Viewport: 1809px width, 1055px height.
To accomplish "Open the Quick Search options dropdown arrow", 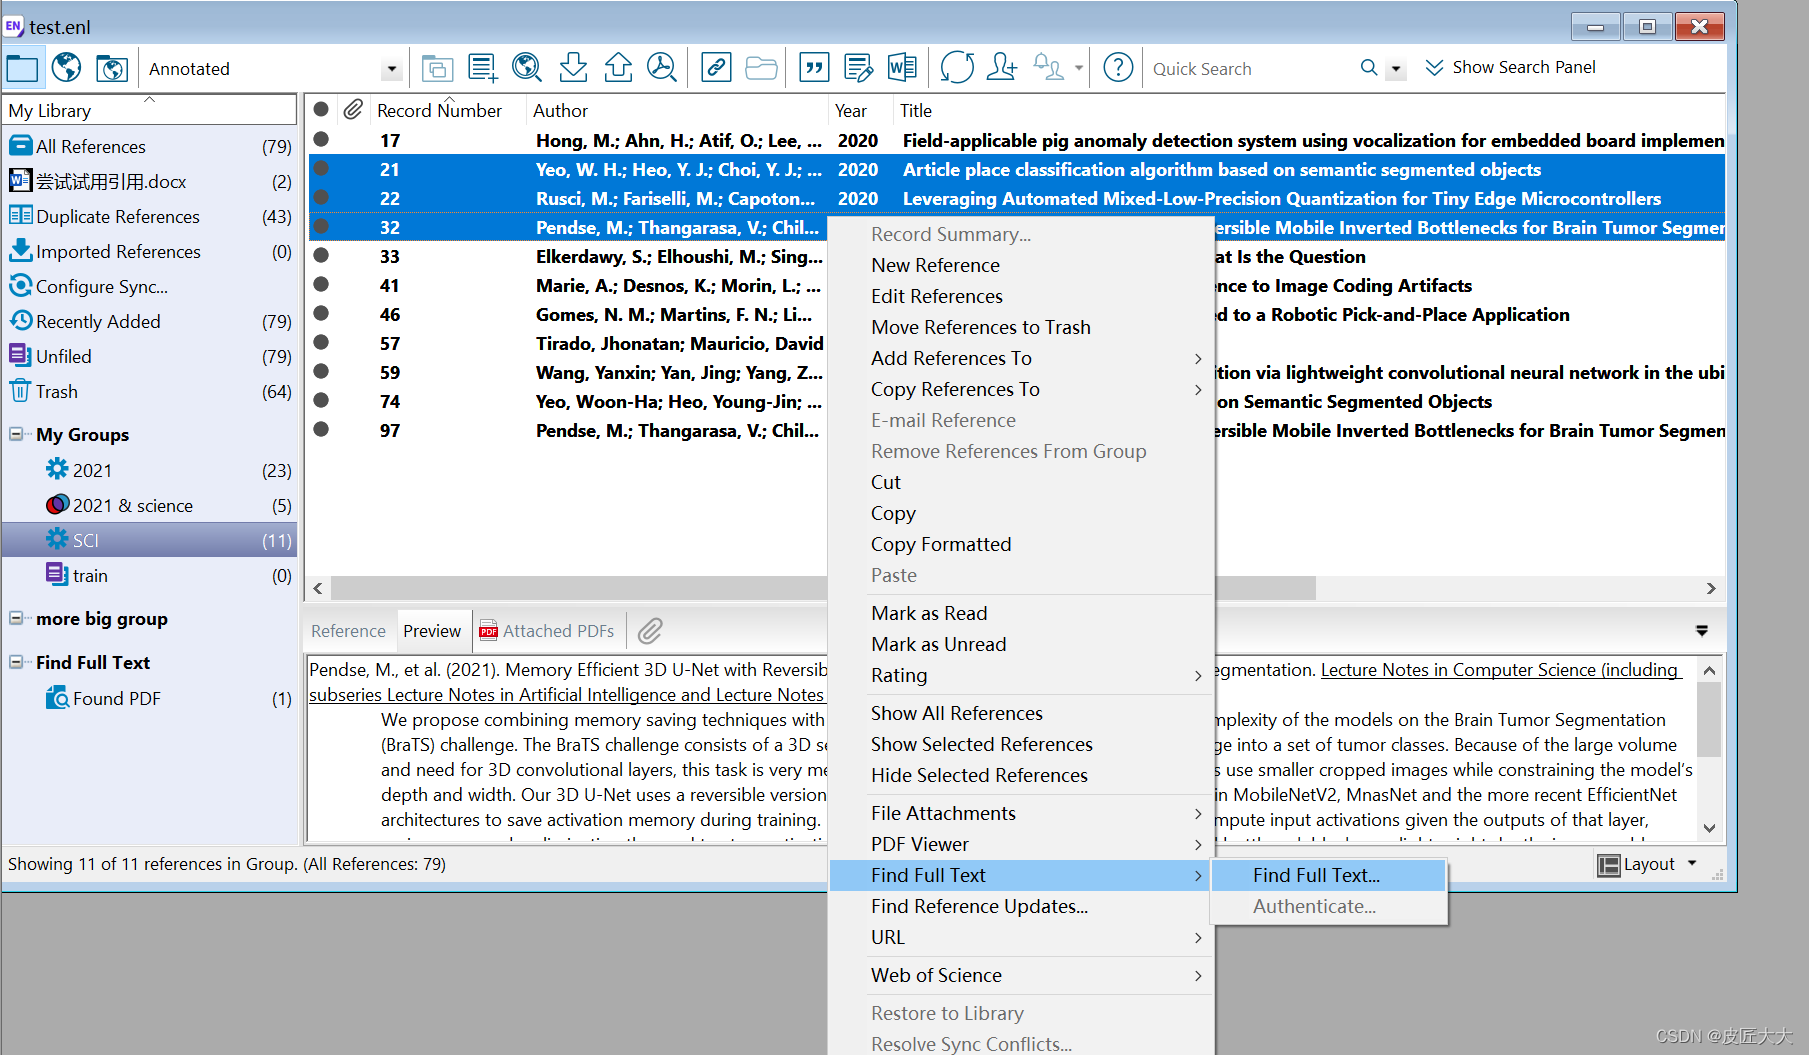I will tap(1396, 69).
